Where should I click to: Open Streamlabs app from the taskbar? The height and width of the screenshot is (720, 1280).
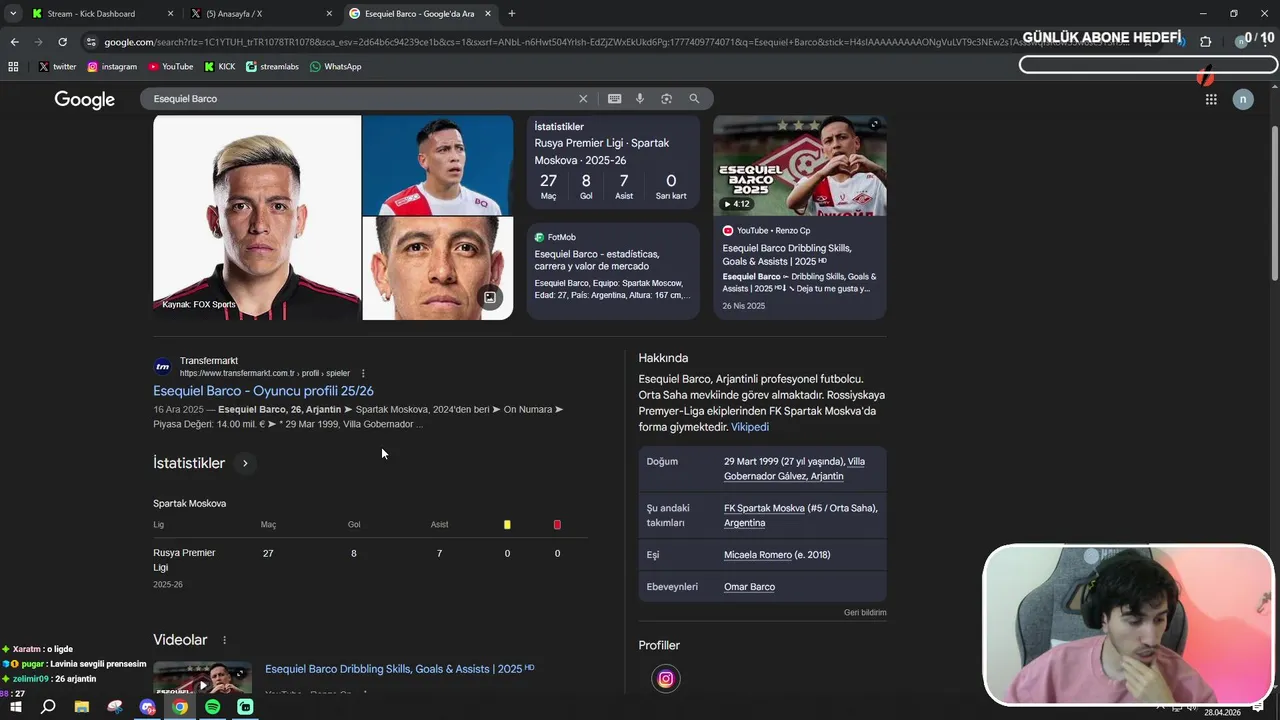click(245, 707)
